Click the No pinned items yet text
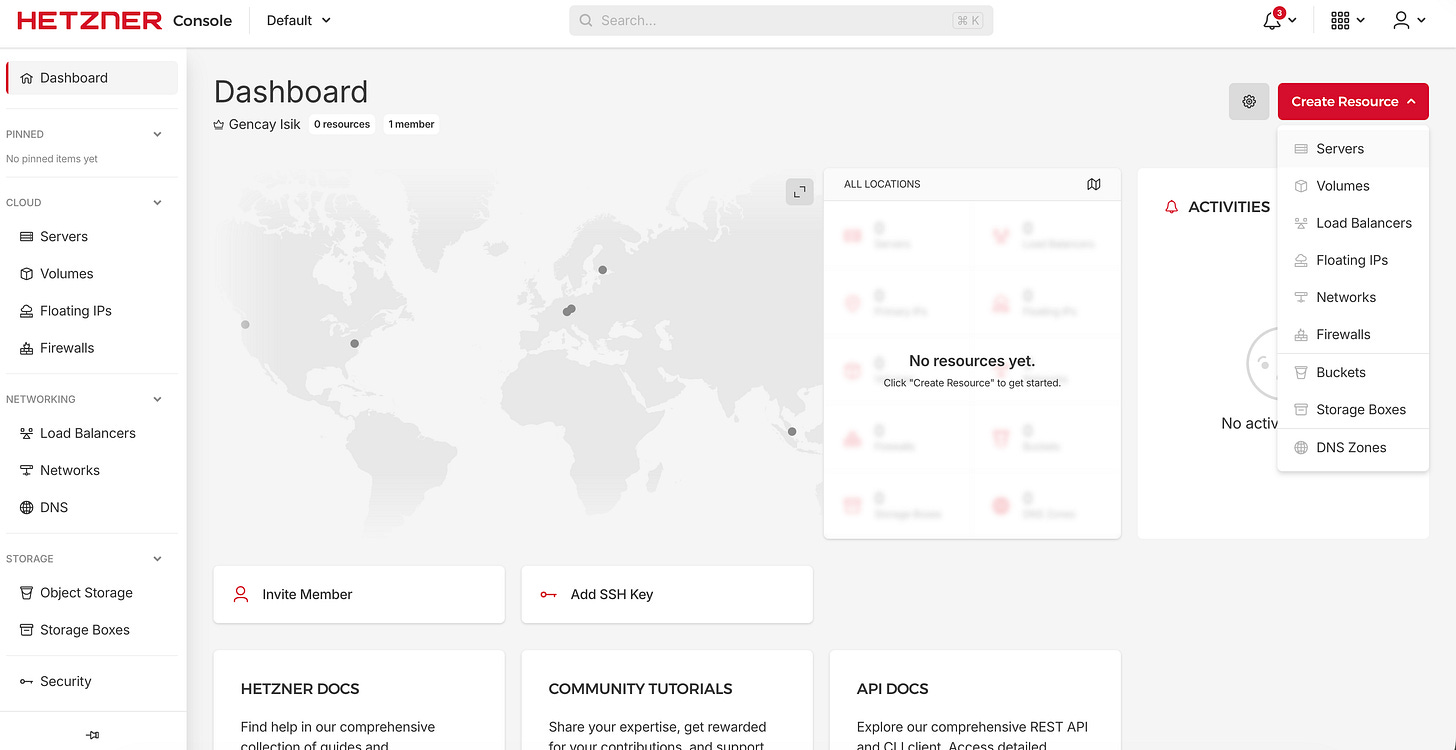1456x750 pixels. pos(52,159)
